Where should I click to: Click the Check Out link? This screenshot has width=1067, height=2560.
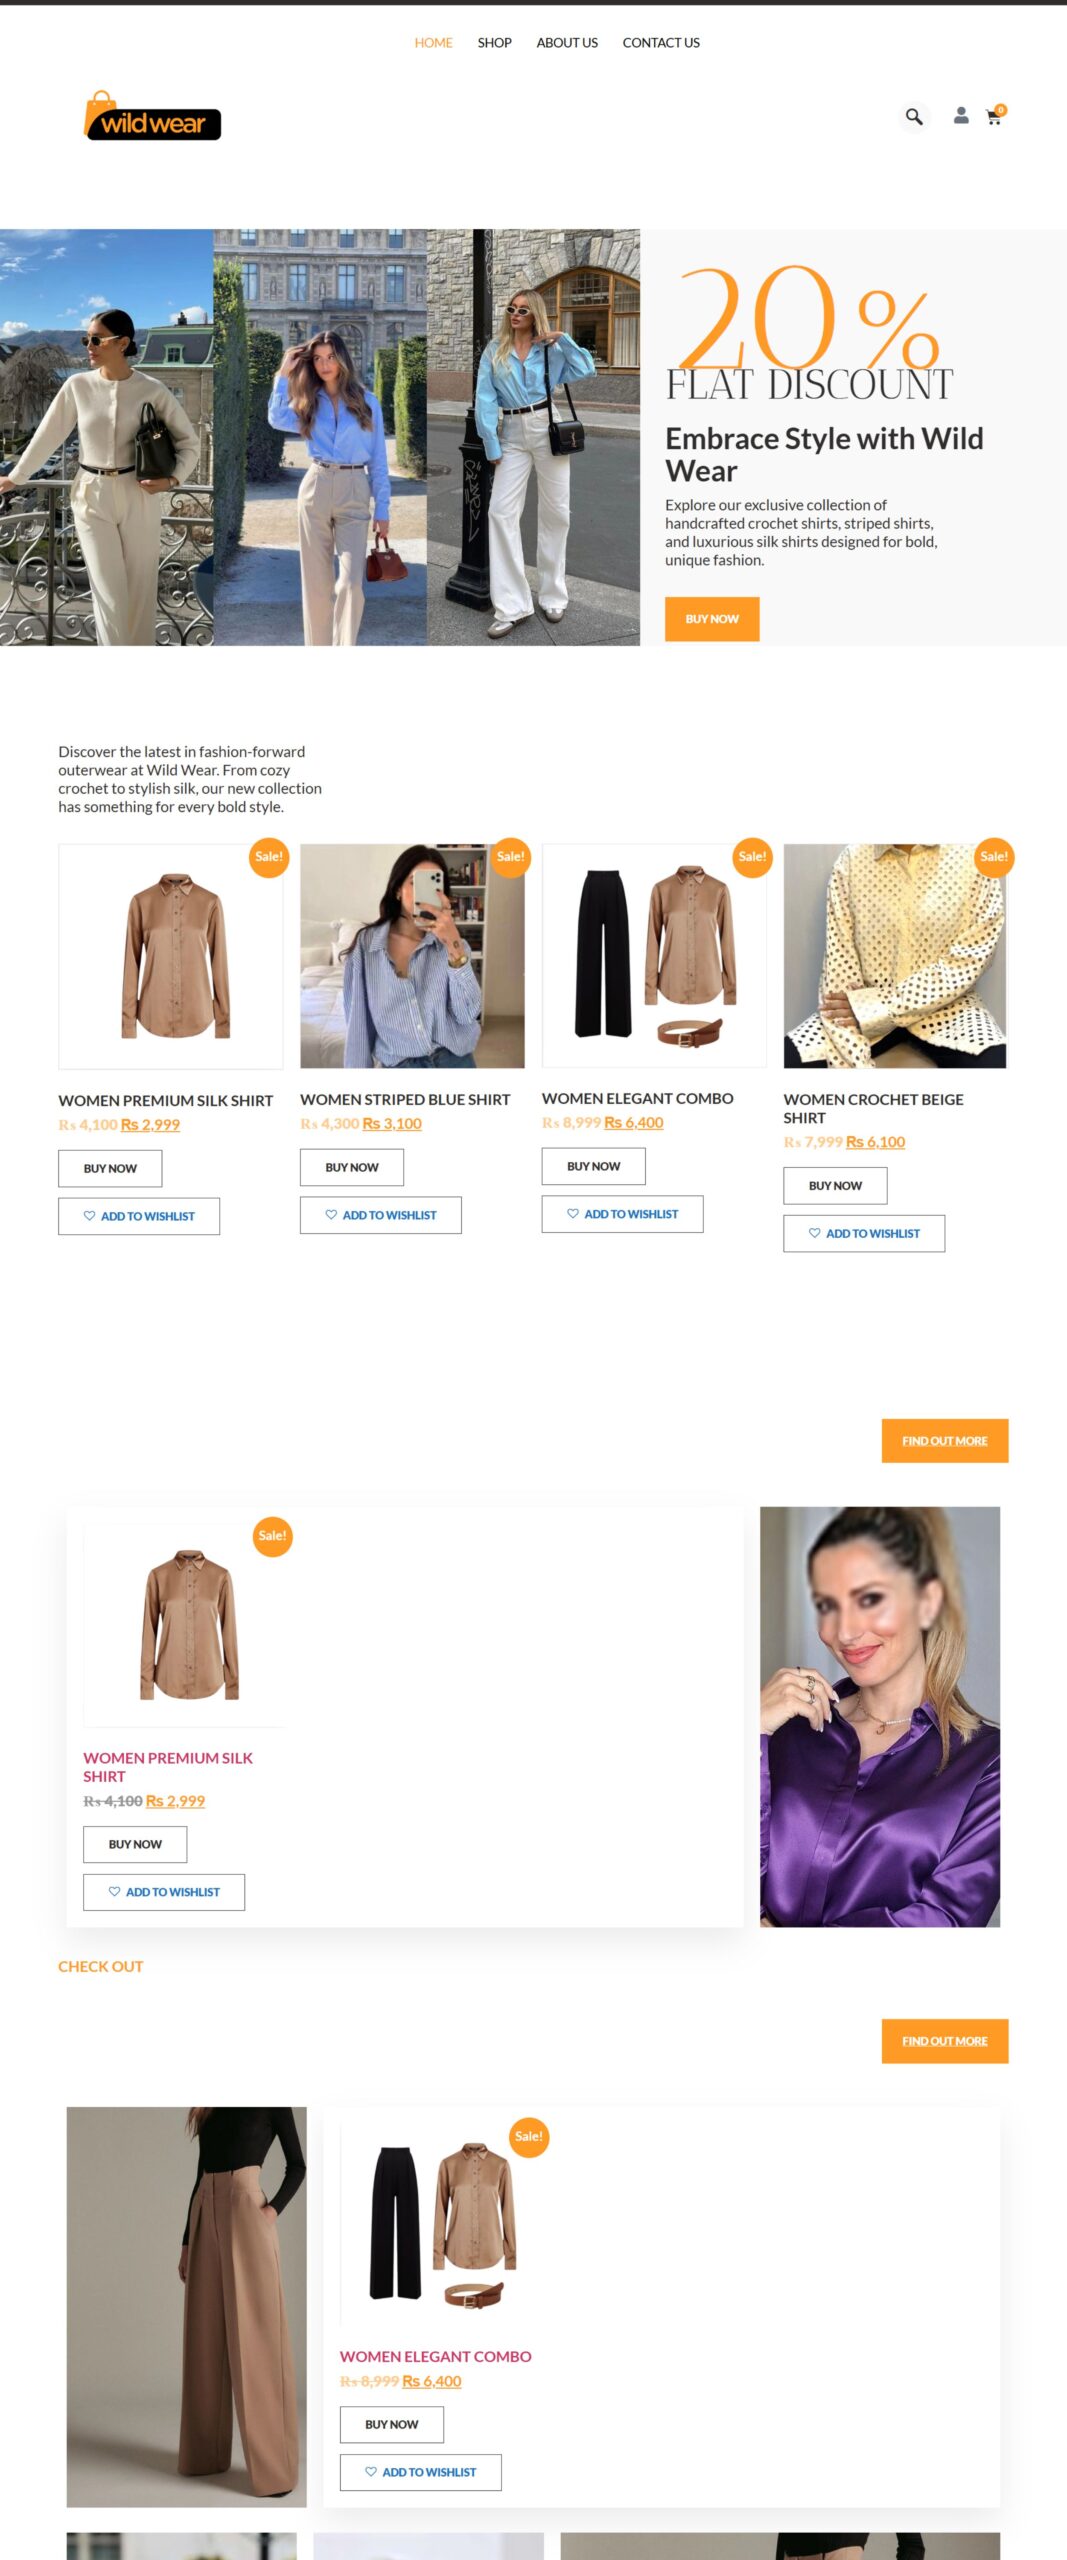[x=100, y=1966]
